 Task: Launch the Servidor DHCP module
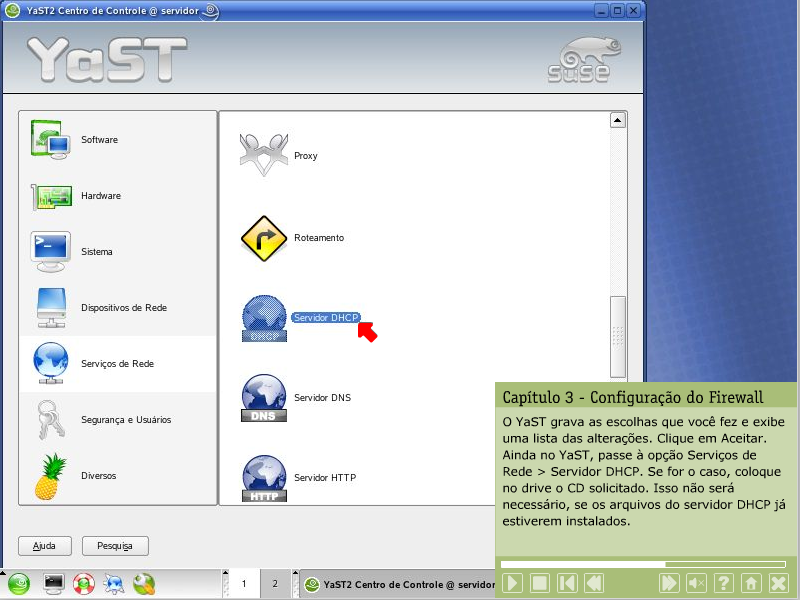[x=325, y=317]
